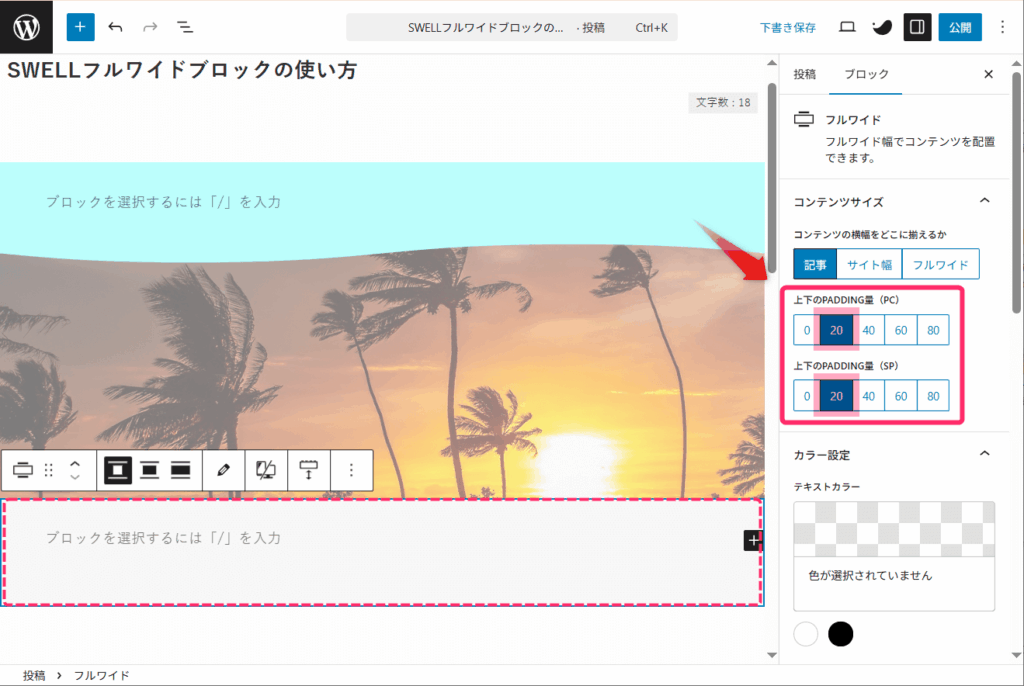Switch to the ブロック sidebar tab
Viewport: 1024px width, 686px height.
tap(866, 74)
